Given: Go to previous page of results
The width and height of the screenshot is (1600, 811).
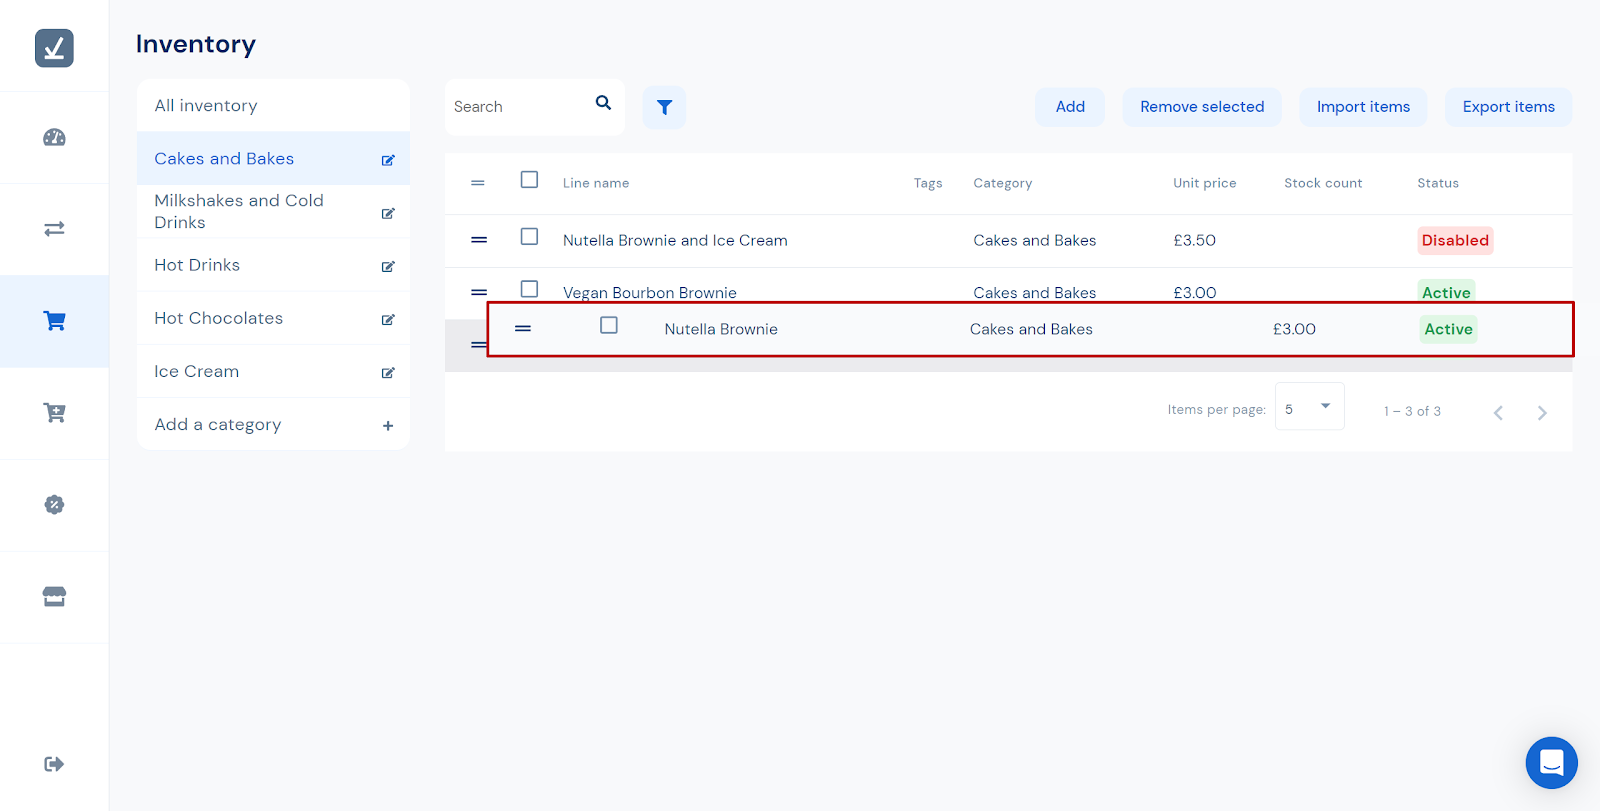Looking at the screenshot, I should point(1498,412).
